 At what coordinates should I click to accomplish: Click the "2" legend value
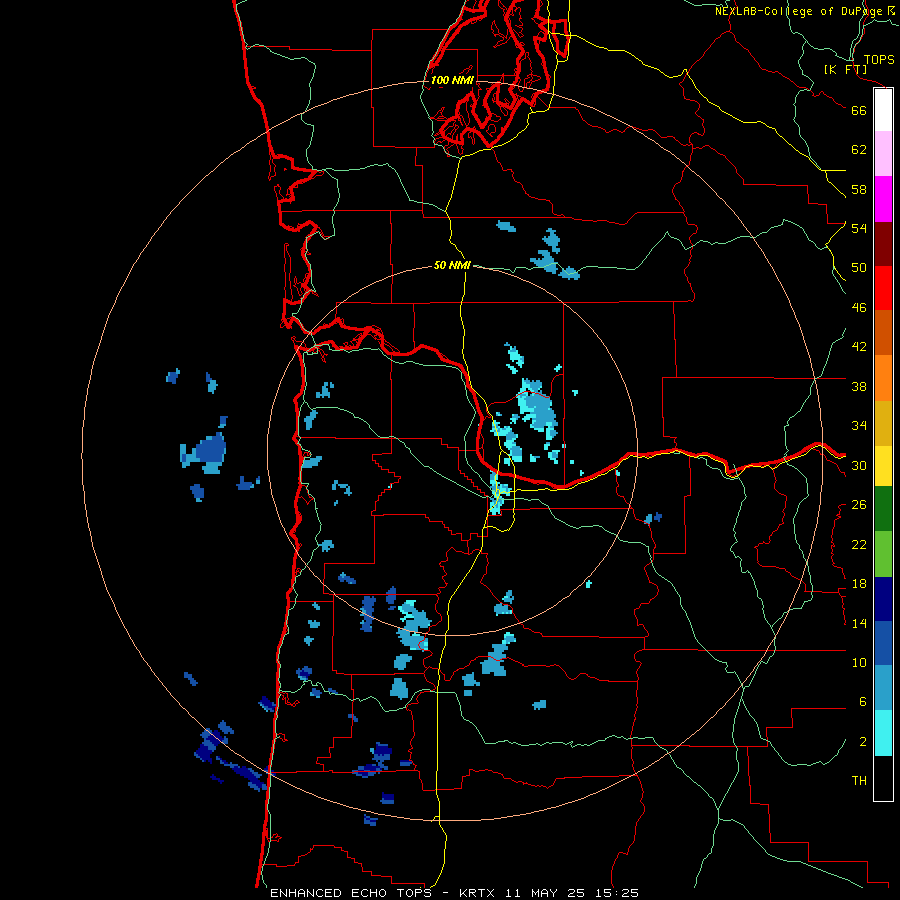pyautogui.click(x=862, y=742)
